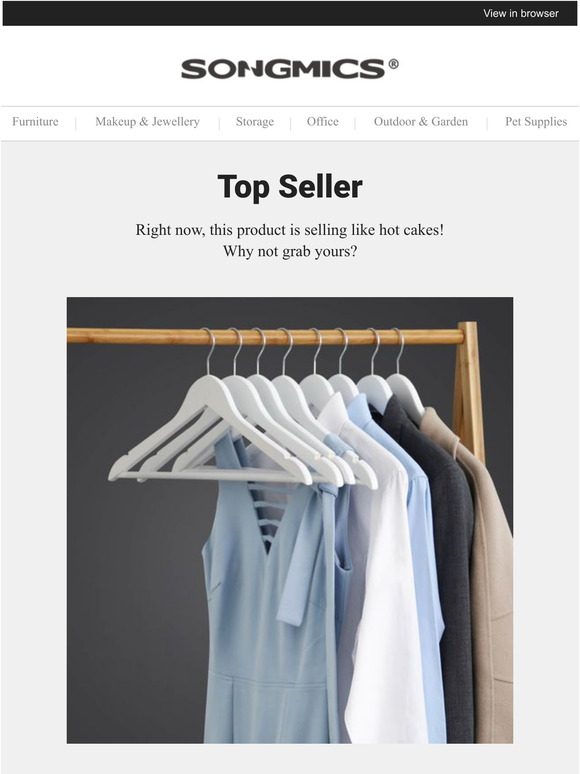The image size is (580, 774).
Task: Open the Furniture category
Action: [35, 121]
